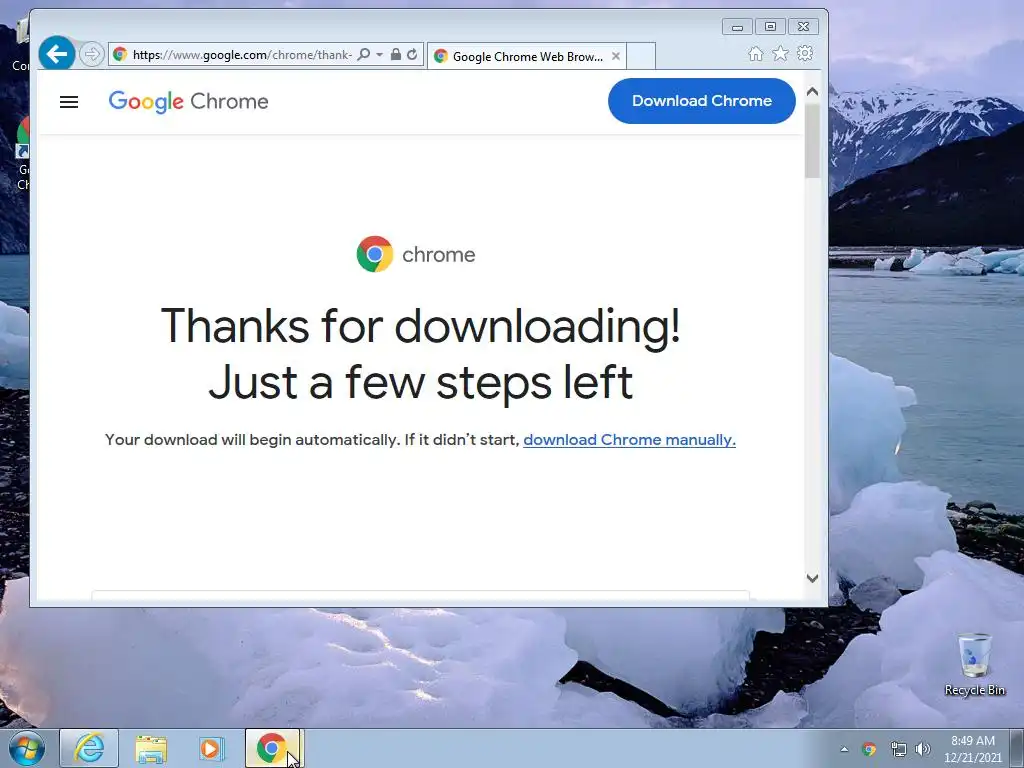Click the Chrome favicon in the address bar
Screen dimensions: 1024x768
(120, 54)
